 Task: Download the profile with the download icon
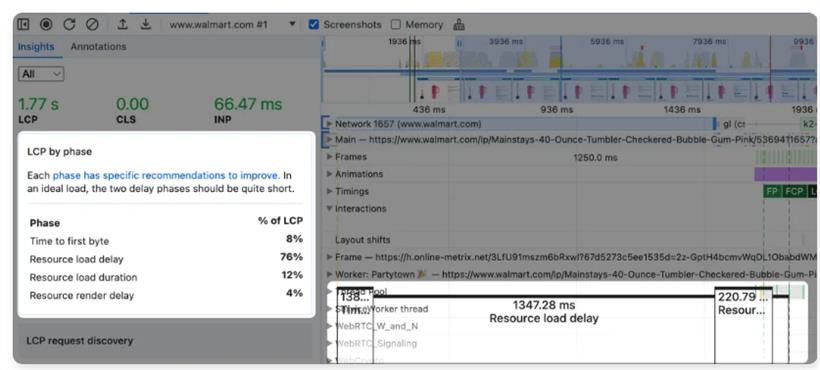click(x=146, y=25)
